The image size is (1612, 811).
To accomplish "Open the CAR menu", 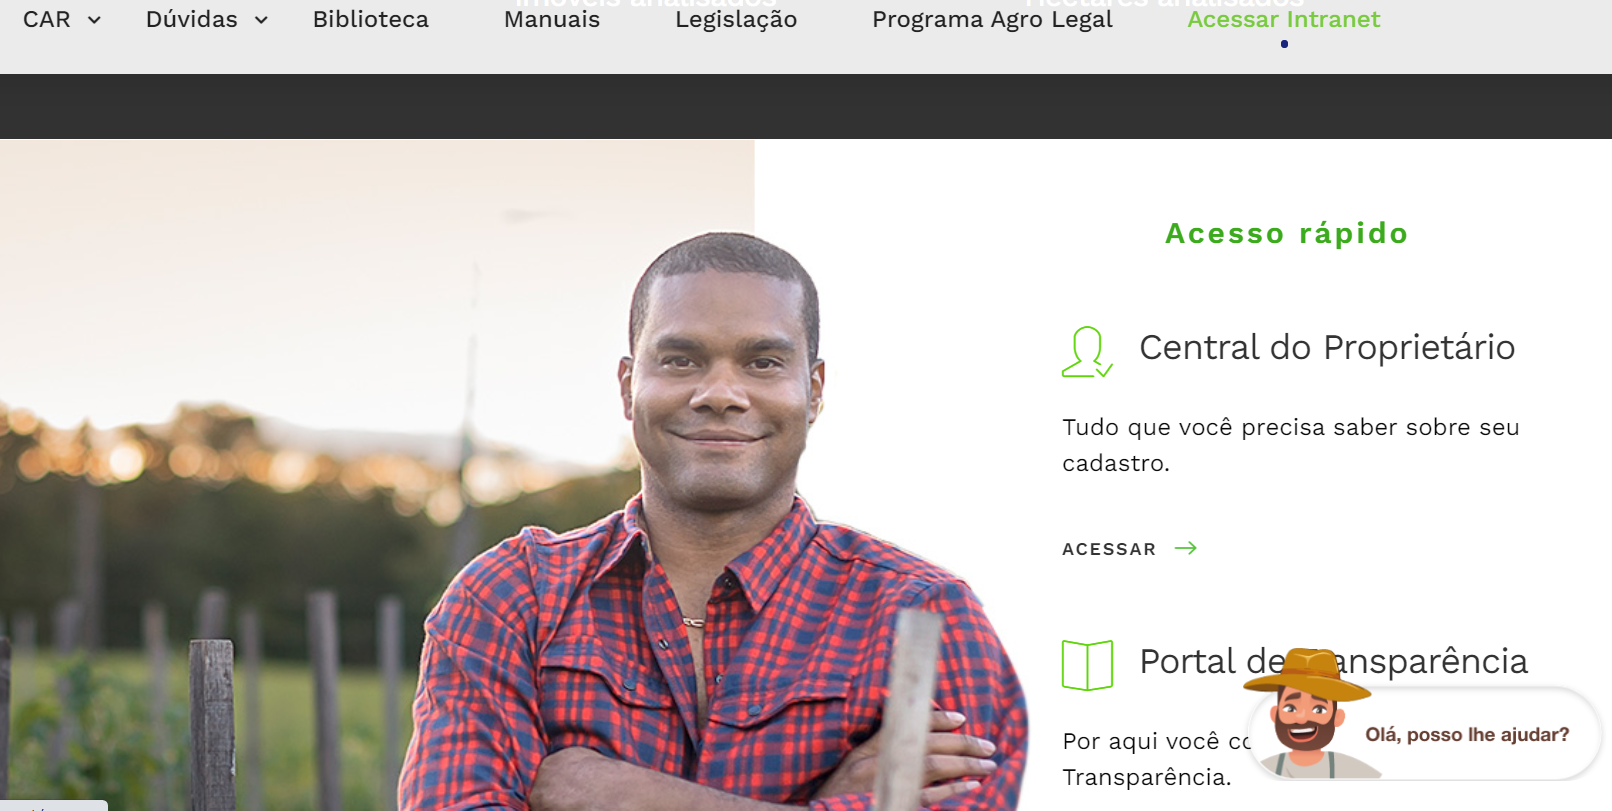I will tap(47, 19).
